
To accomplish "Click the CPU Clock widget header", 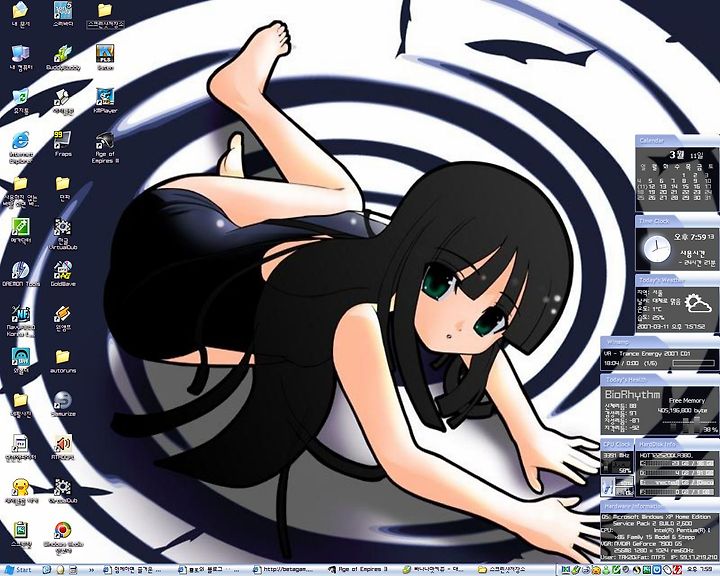I will [x=617, y=444].
